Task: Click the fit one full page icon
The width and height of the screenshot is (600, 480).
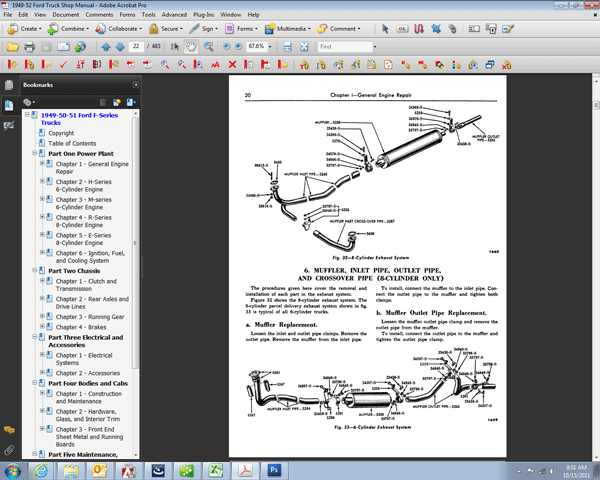Action: (304, 47)
